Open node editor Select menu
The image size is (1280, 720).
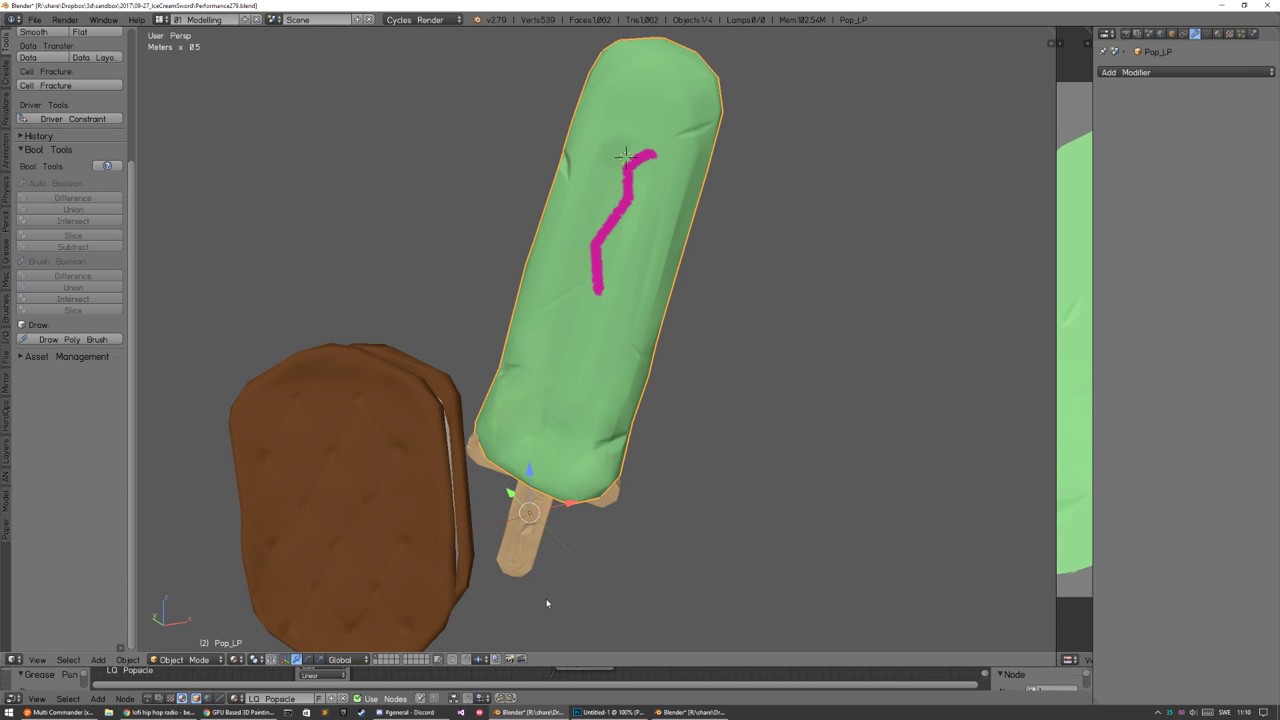[68, 698]
